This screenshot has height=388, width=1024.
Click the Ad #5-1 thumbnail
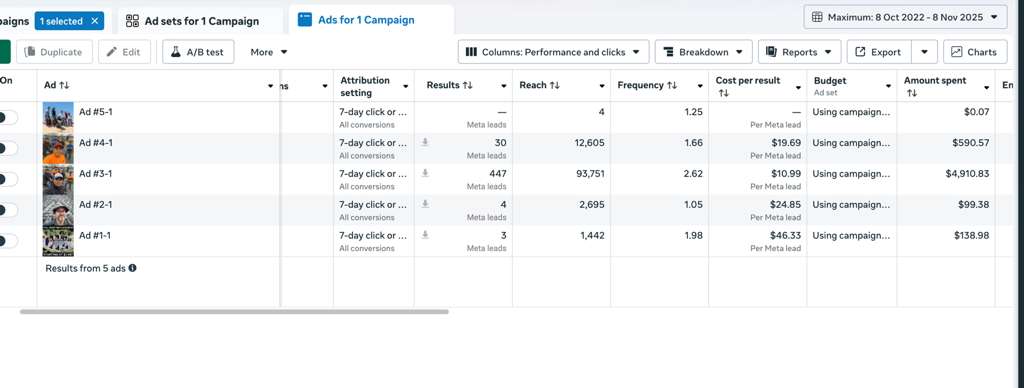click(x=58, y=118)
